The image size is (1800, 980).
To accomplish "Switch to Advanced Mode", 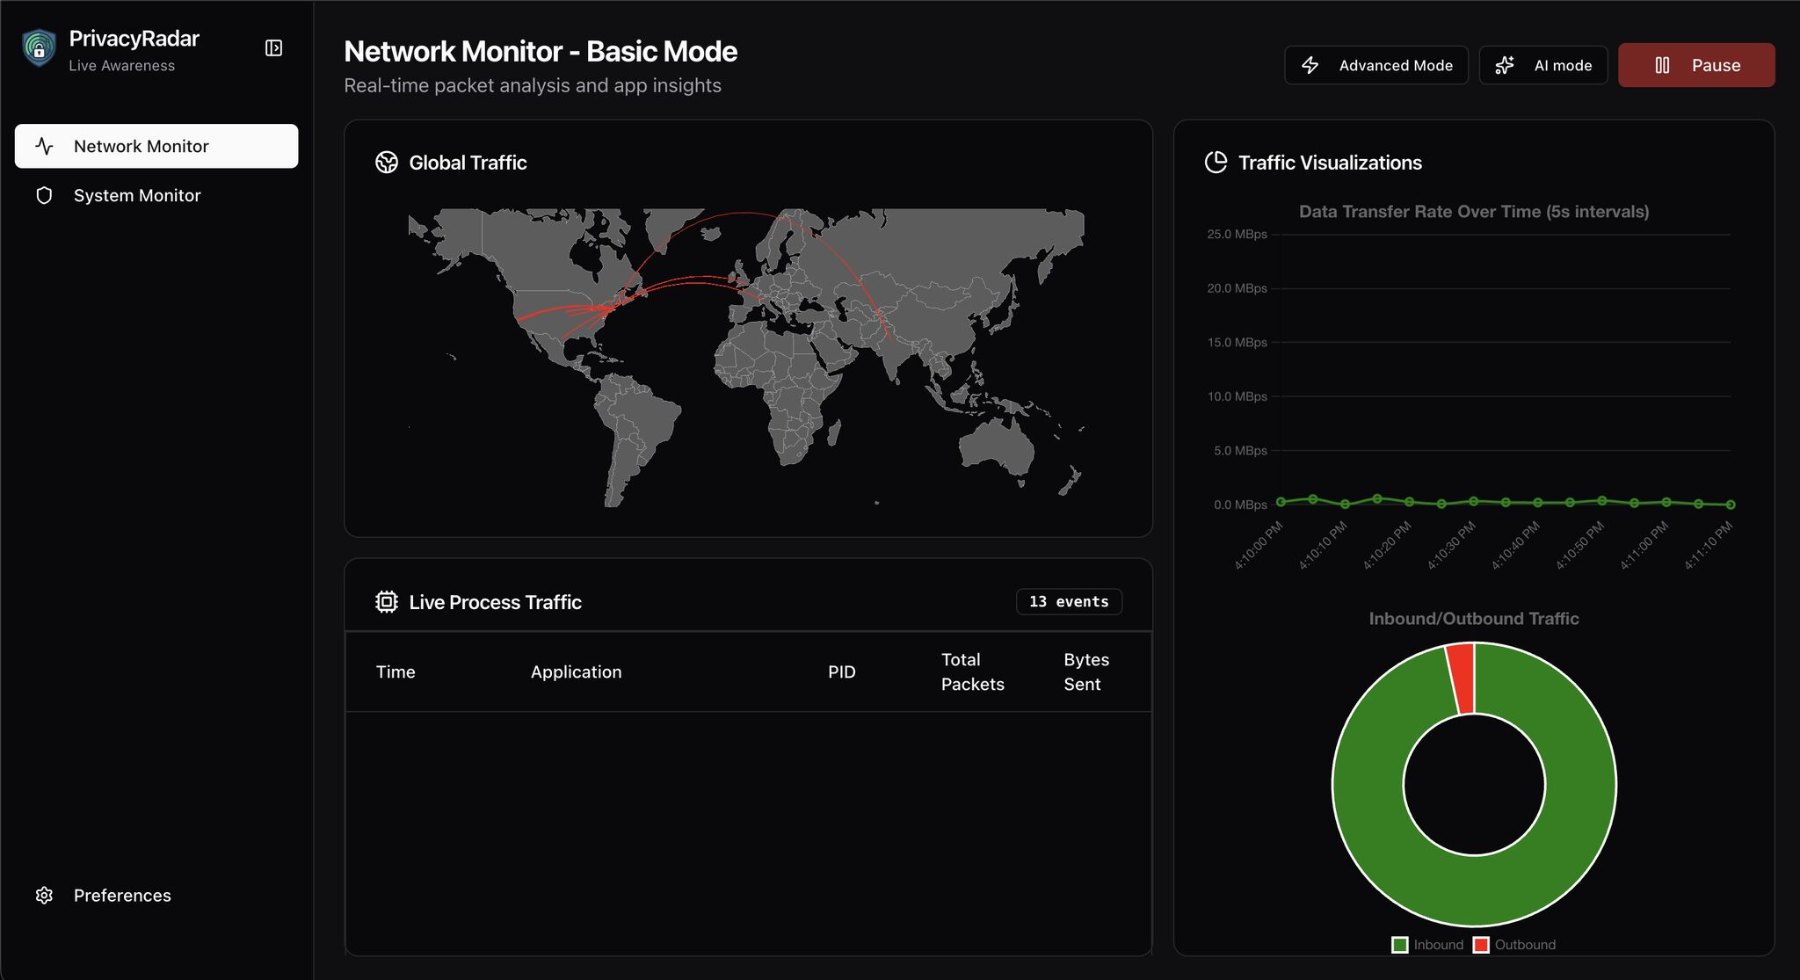I will pos(1376,65).
